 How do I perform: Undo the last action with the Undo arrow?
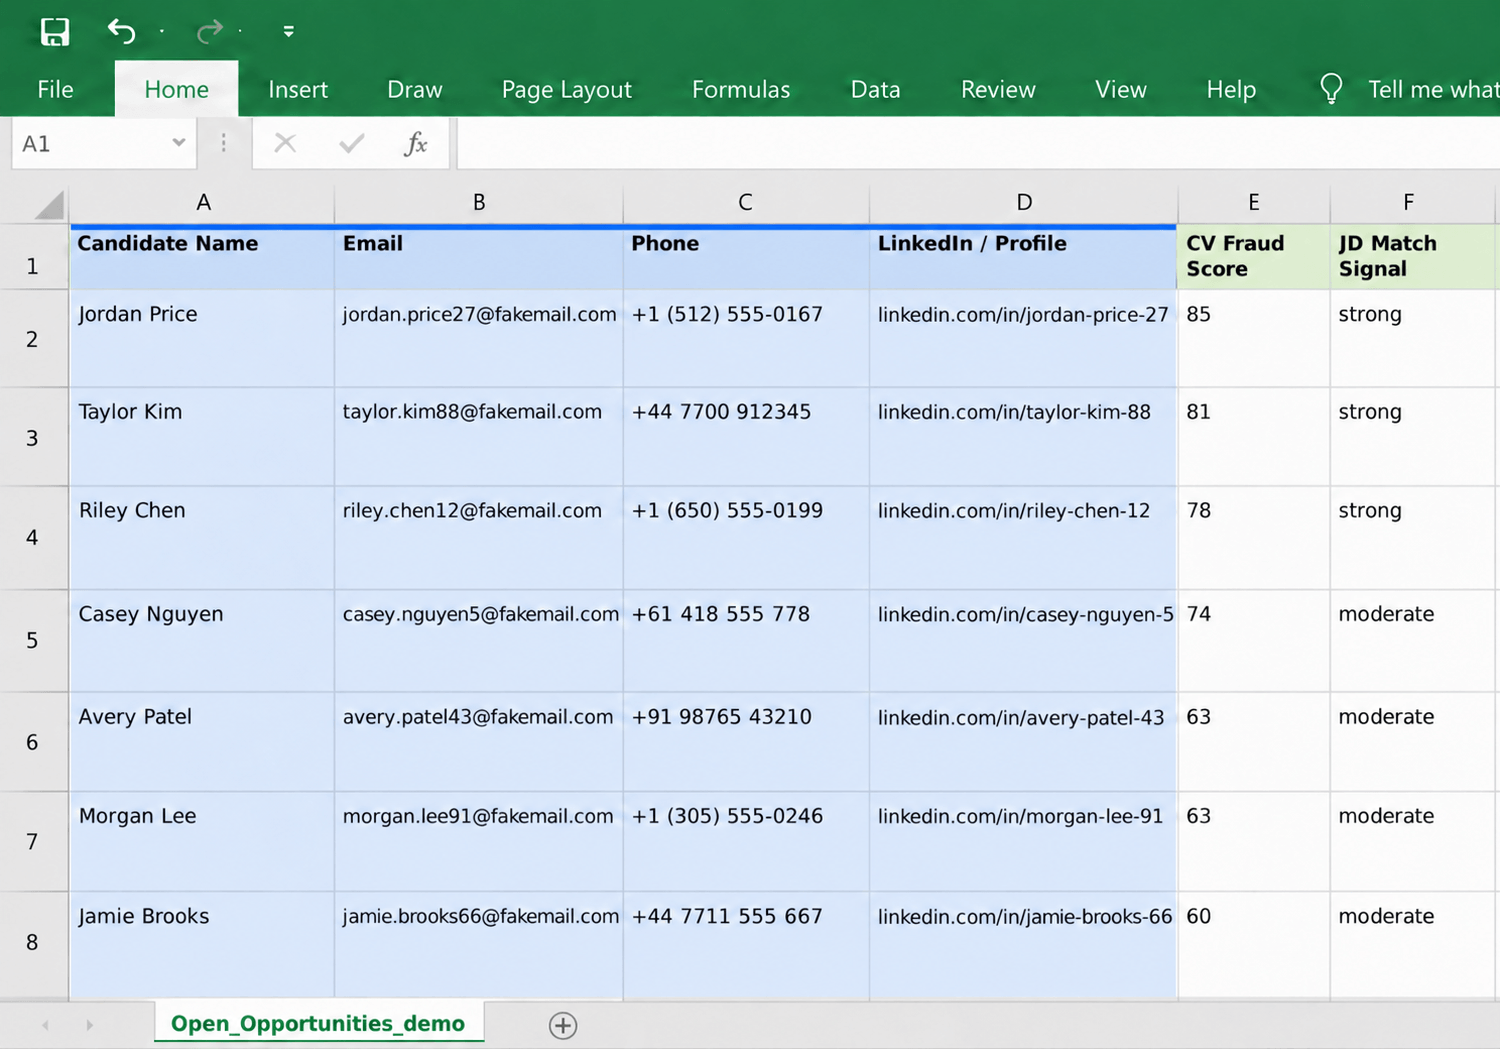pyautogui.click(x=121, y=32)
